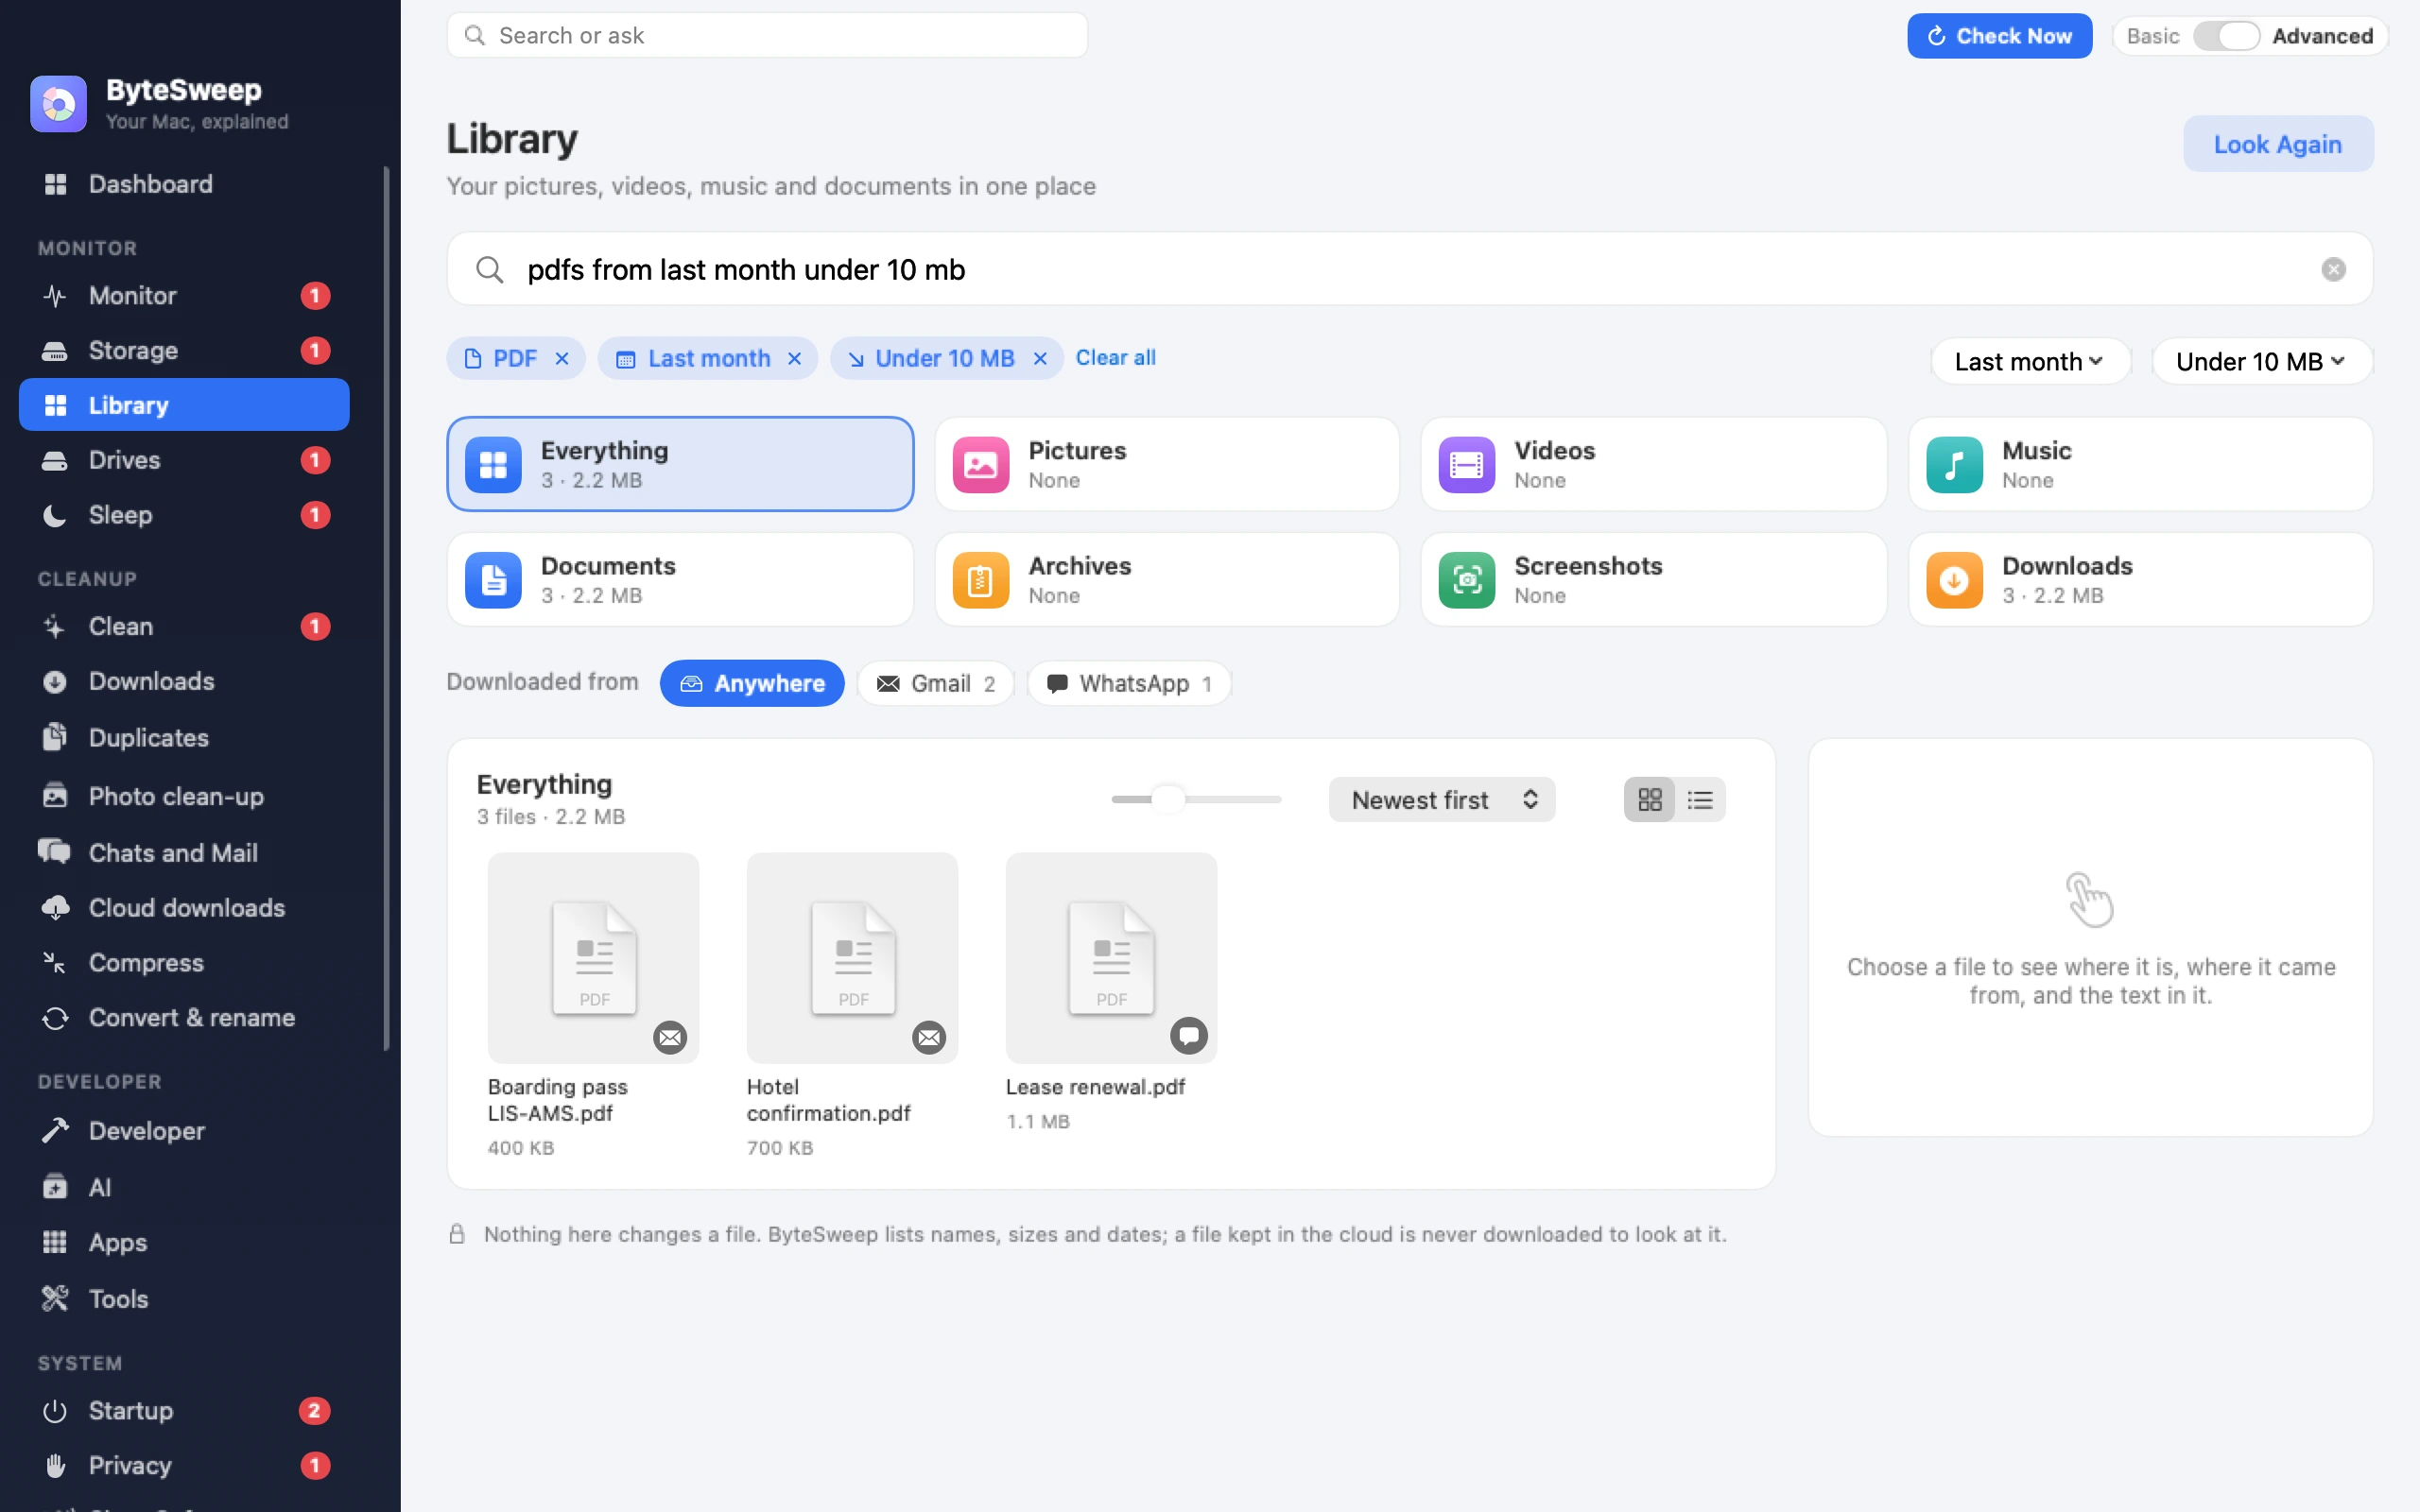Image resolution: width=2420 pixels, height=1512 pixels.
Task: Expand the Last month date dropdown
Action: click(x=2030, y=361)
